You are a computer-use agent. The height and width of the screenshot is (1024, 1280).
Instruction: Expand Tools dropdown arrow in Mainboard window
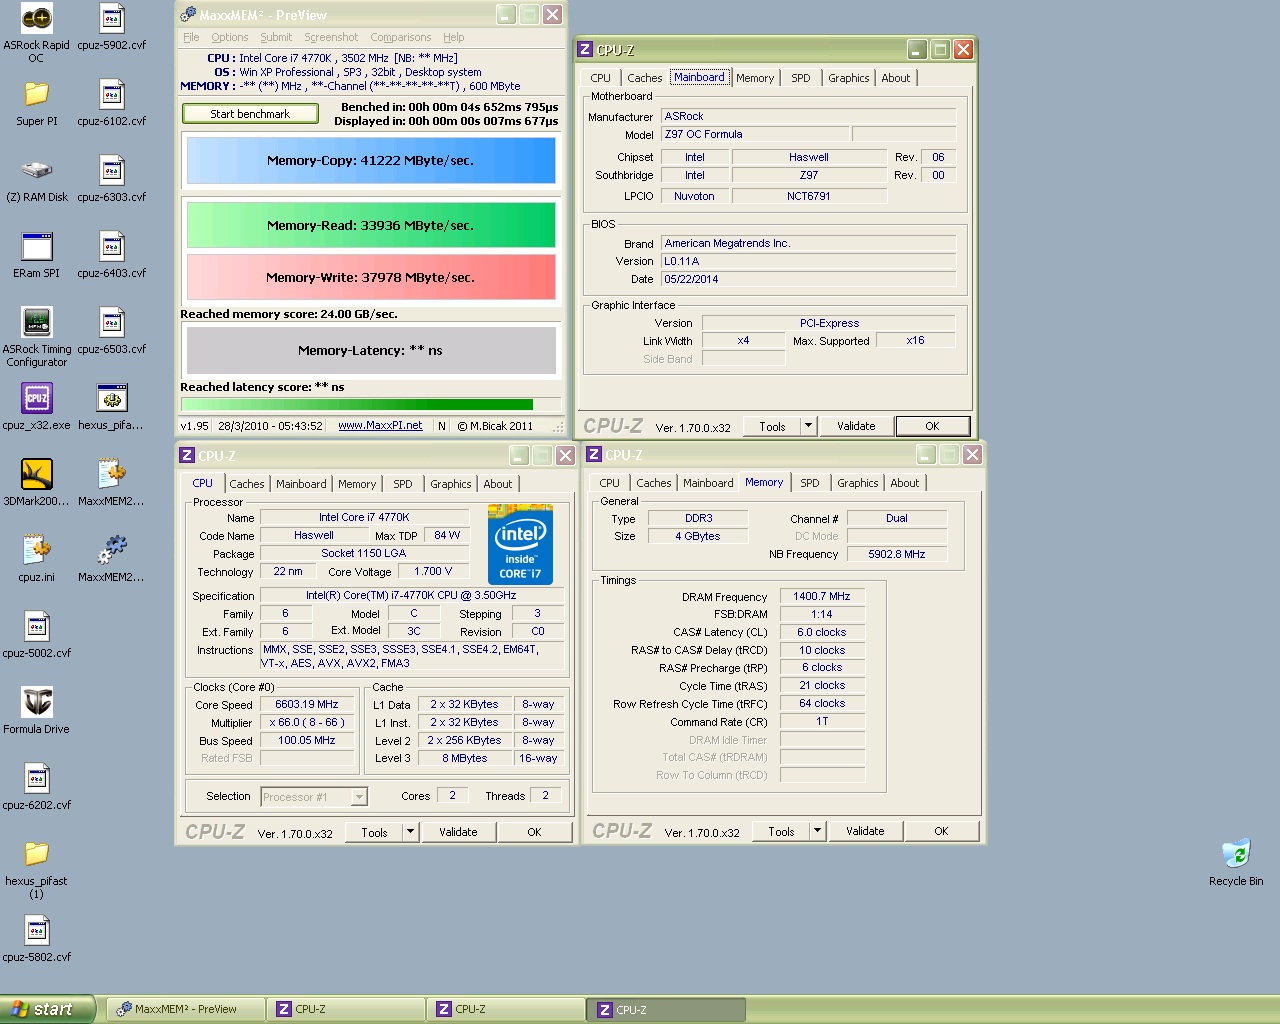click(808, 426)
